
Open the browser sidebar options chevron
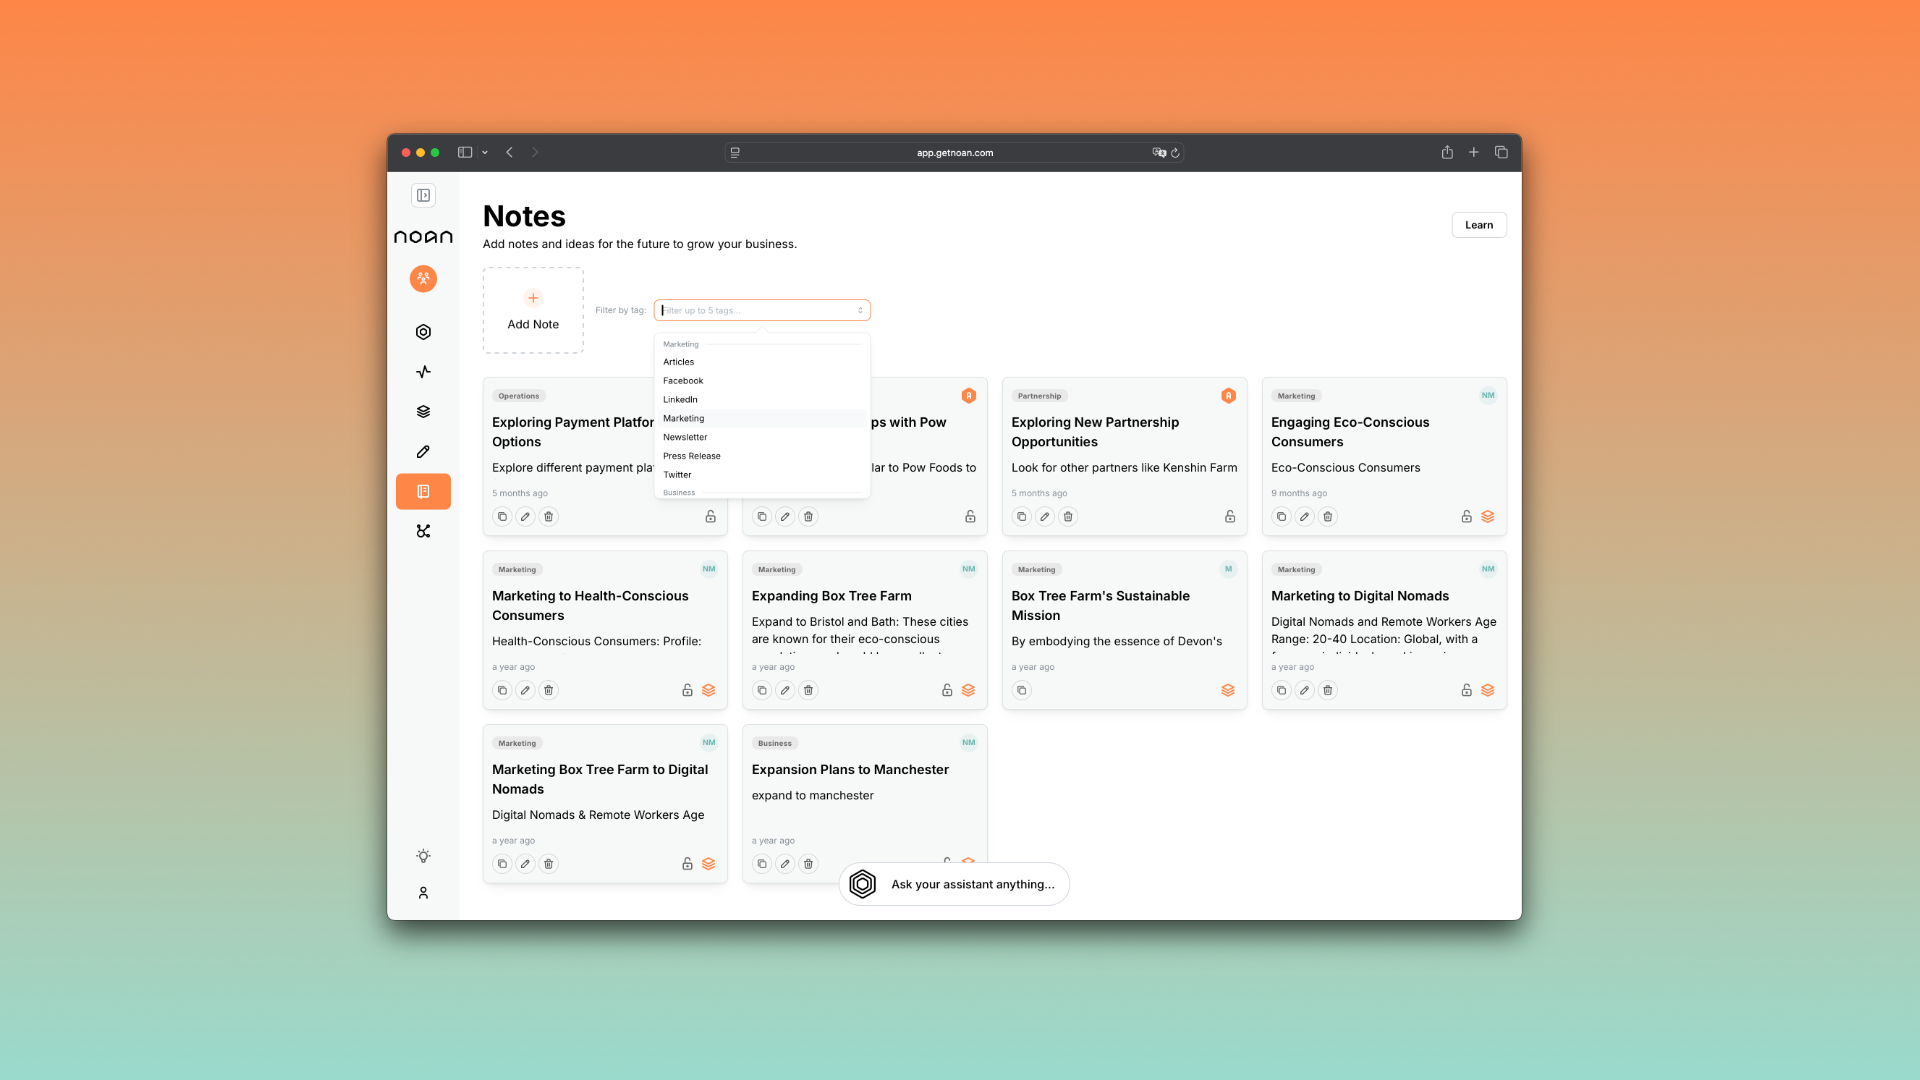point(485,153)
